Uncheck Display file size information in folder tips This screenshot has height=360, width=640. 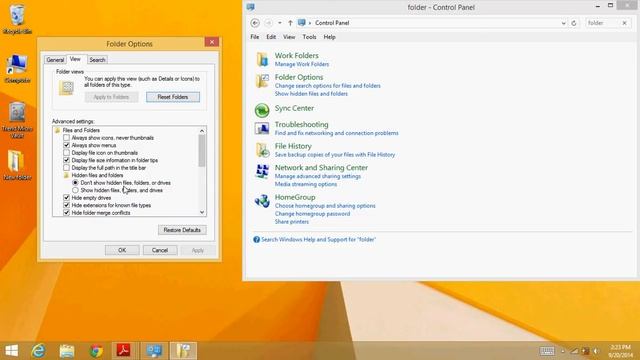(x=67, y=160)
